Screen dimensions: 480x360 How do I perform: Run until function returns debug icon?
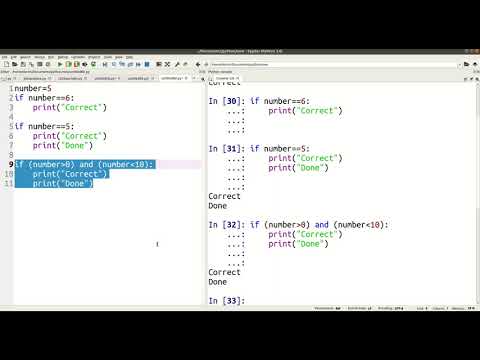coord(130,64)
